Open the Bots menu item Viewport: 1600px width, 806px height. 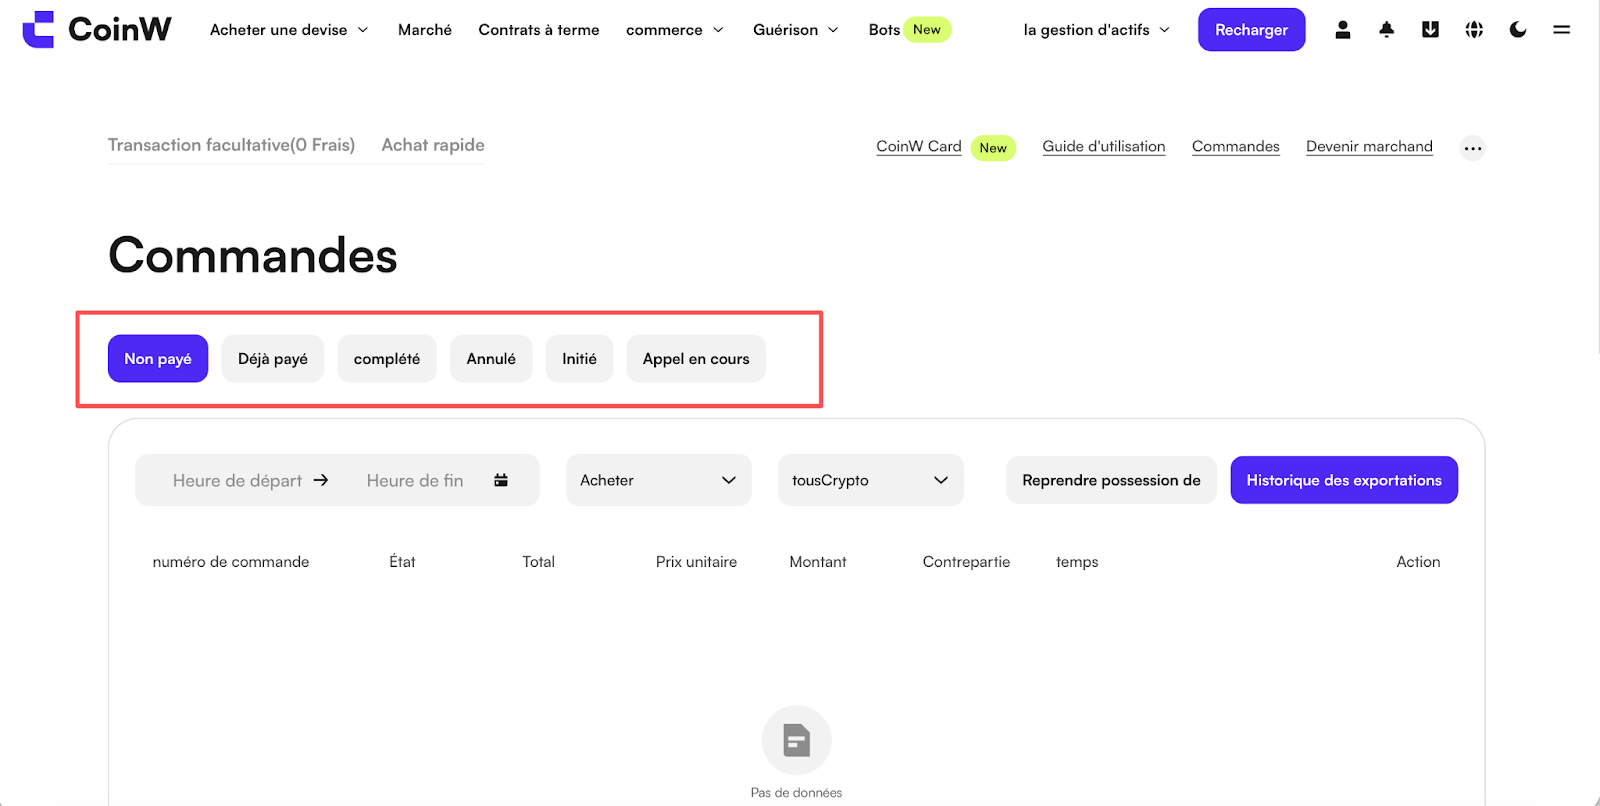click(884, 30)
